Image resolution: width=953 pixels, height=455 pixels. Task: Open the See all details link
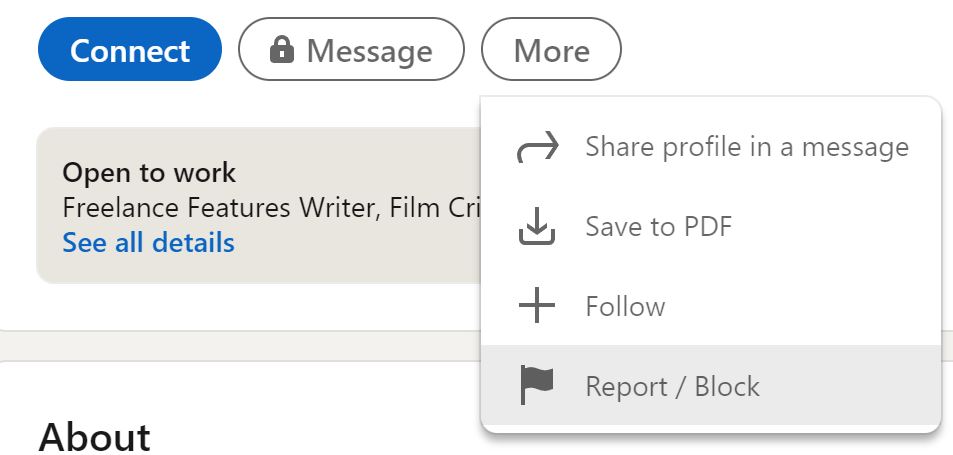pos(148,243)
